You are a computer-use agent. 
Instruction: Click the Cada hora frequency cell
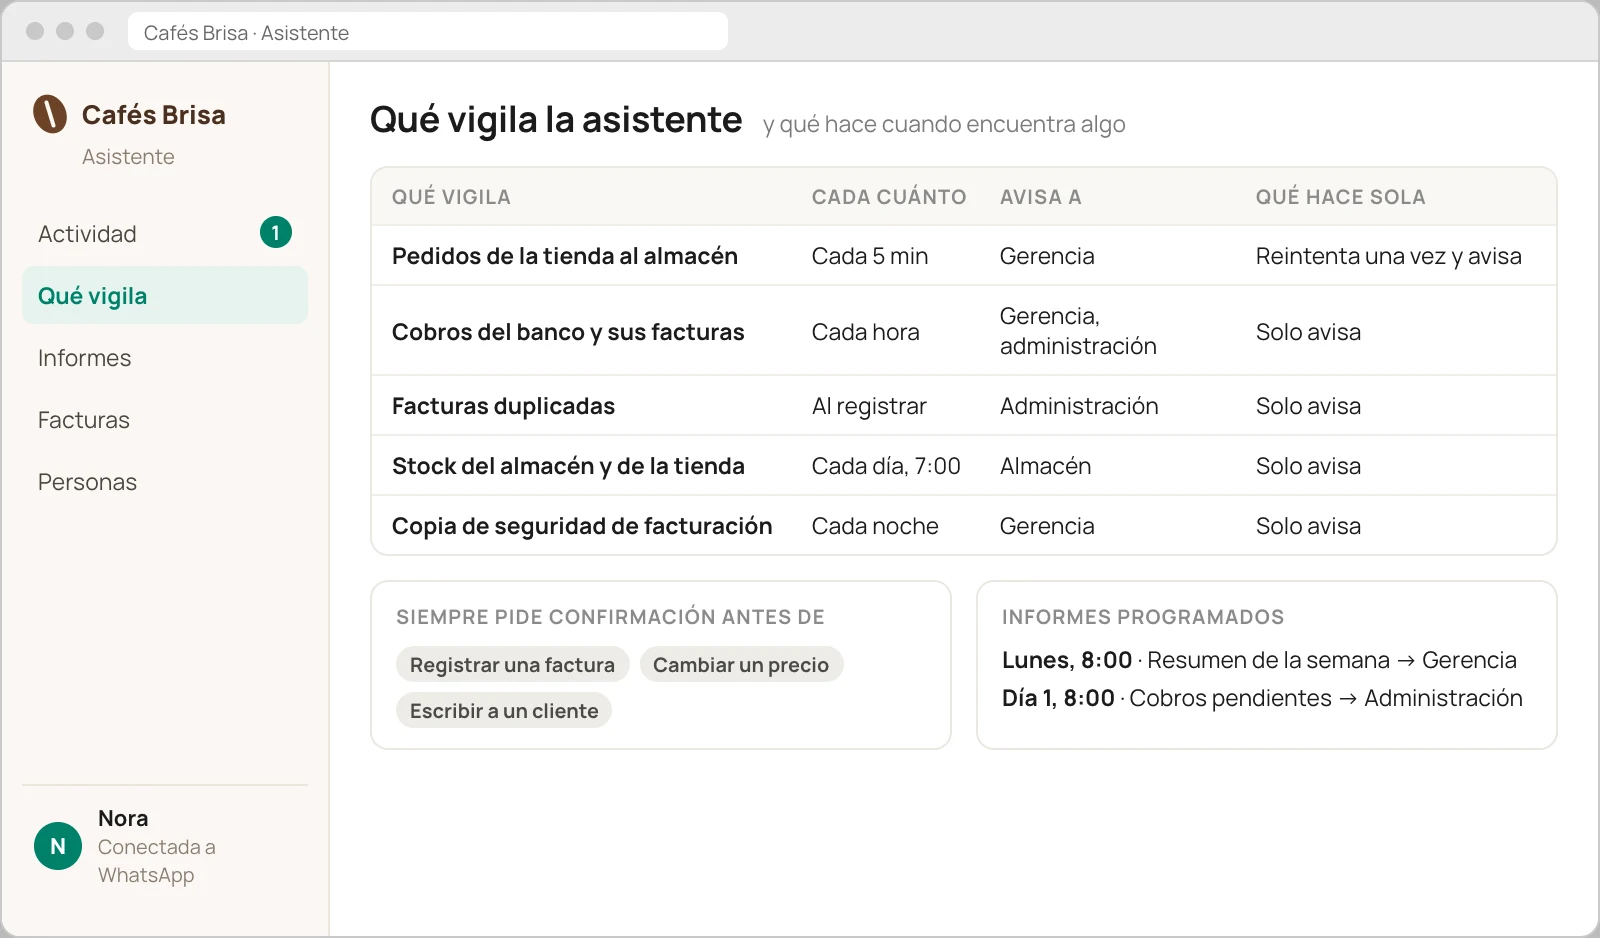pyautogui.click(x=865, y=332)
